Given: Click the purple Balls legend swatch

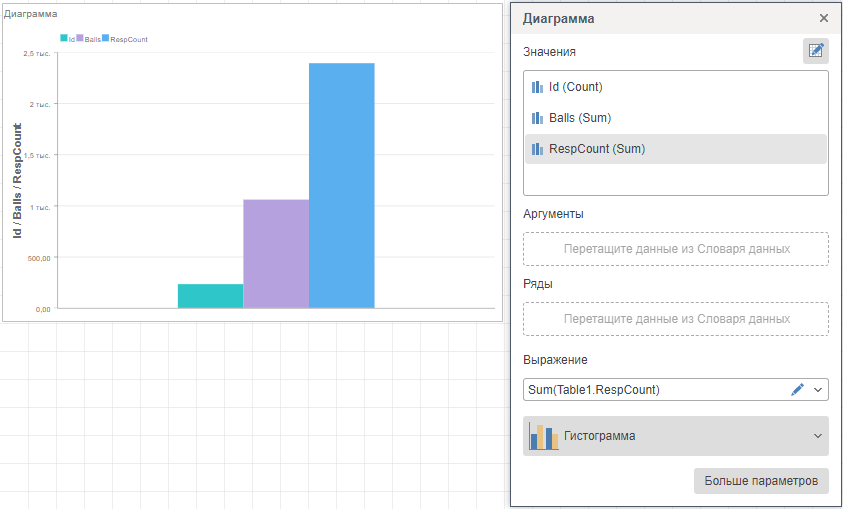Looking at the screenshot, I should point(80,38).
